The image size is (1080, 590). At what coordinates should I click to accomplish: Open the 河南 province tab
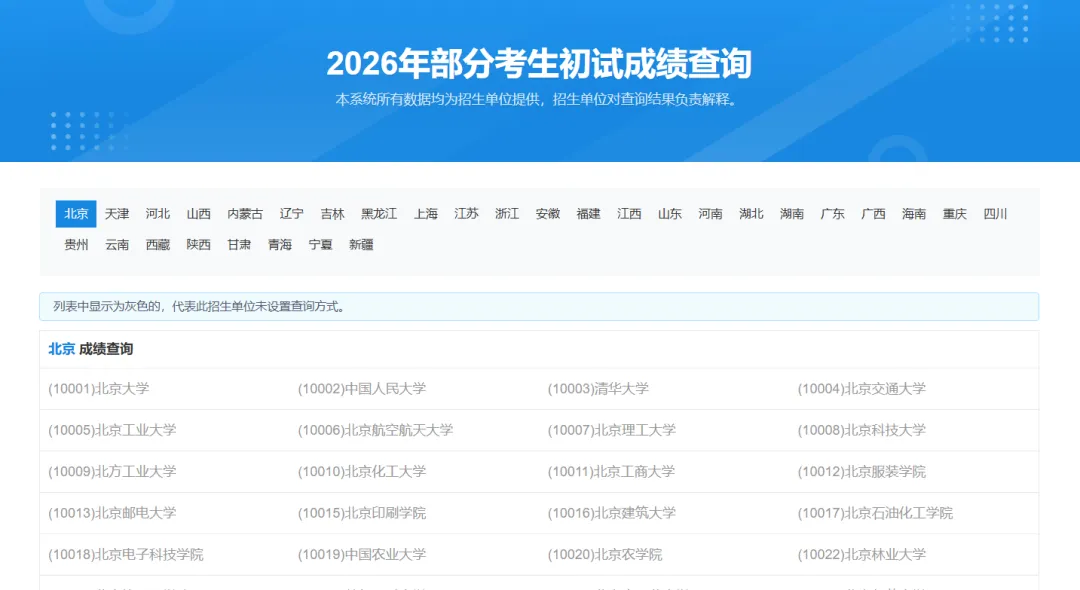(710, 214)
